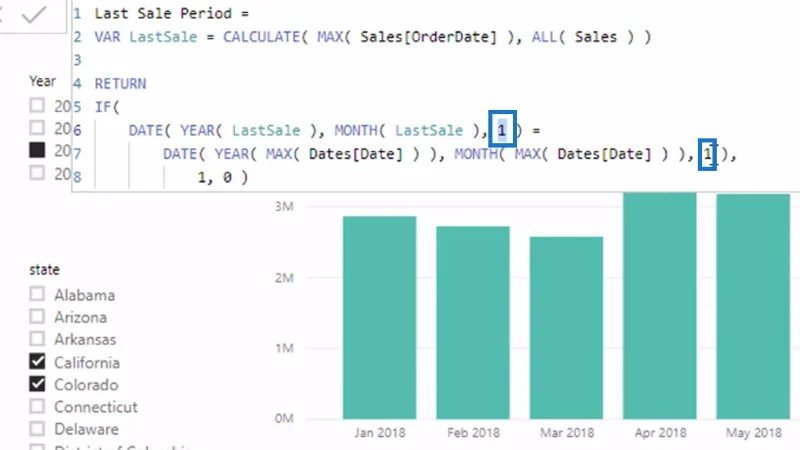Select the Mar 2018 column
Screen dimensions: 800x450
(566, 328)
